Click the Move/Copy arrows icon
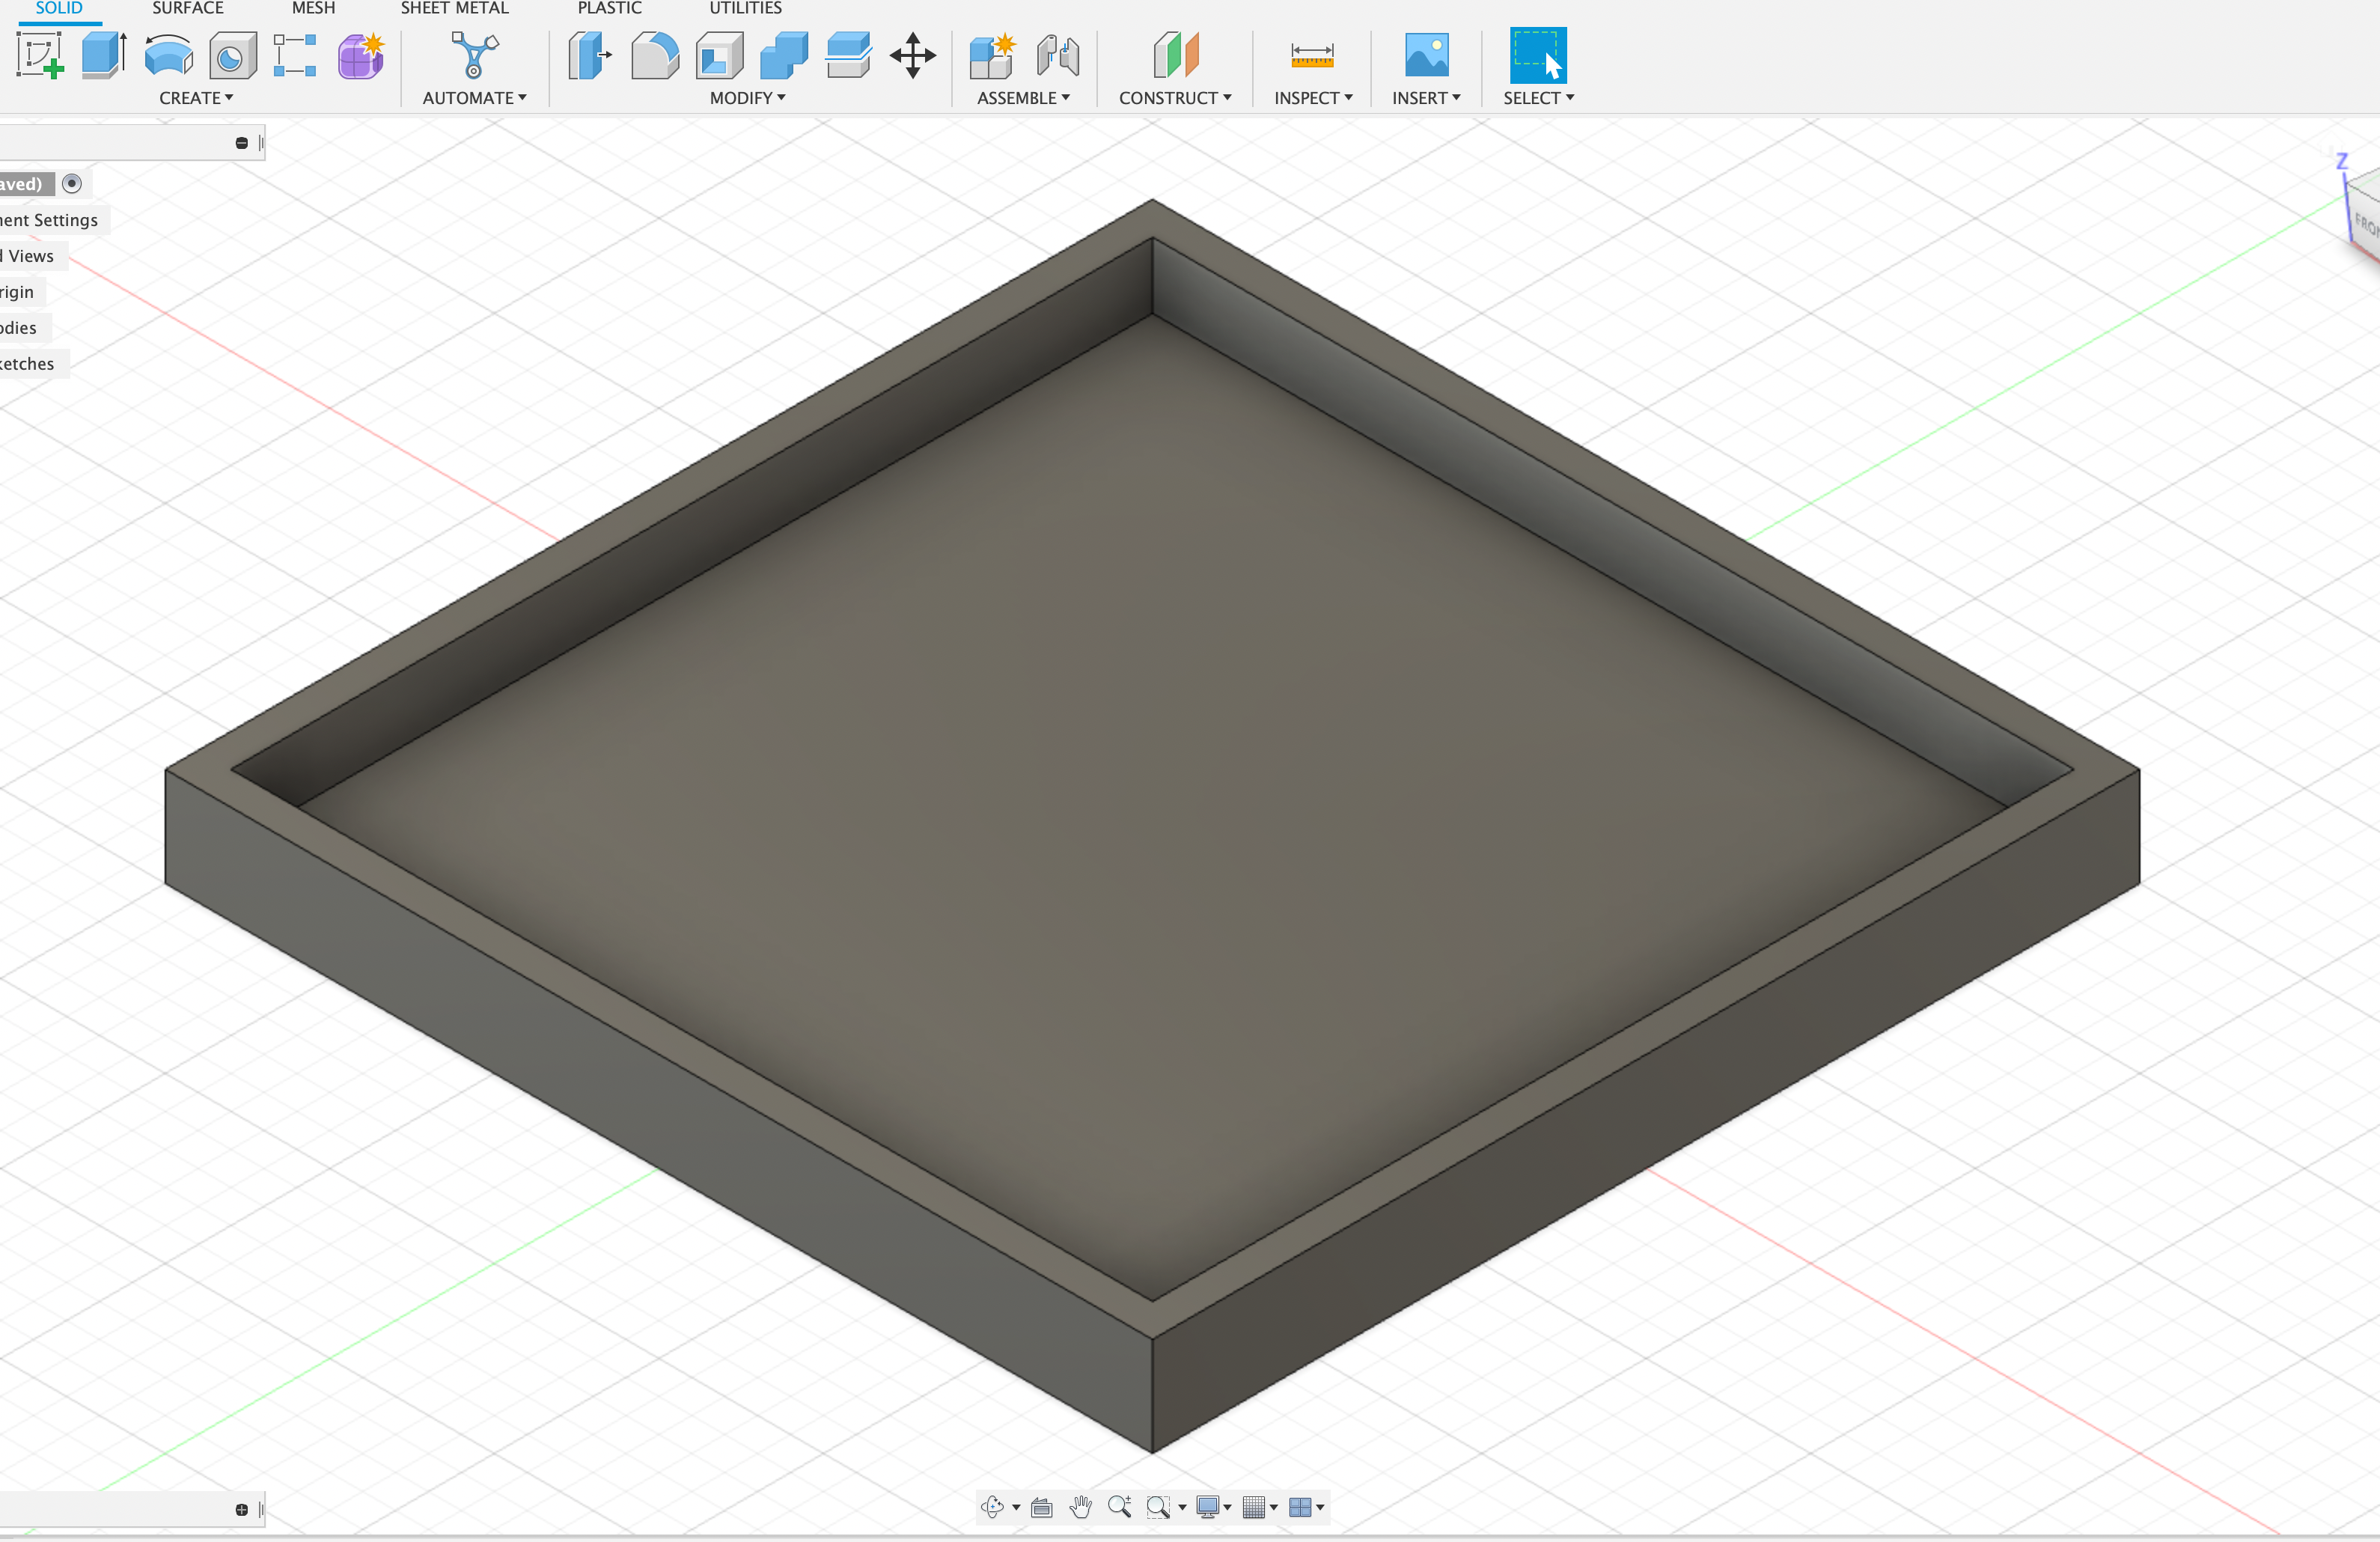Image resolution: width=2380 pixels, height=1542 pixels. tap(912, 55)
